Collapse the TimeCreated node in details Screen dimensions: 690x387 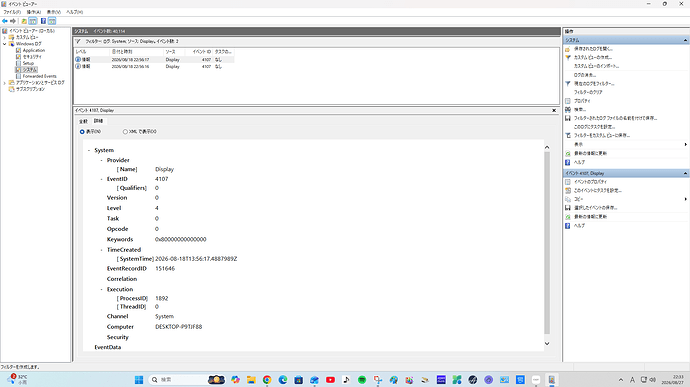[x=101, y=250]
